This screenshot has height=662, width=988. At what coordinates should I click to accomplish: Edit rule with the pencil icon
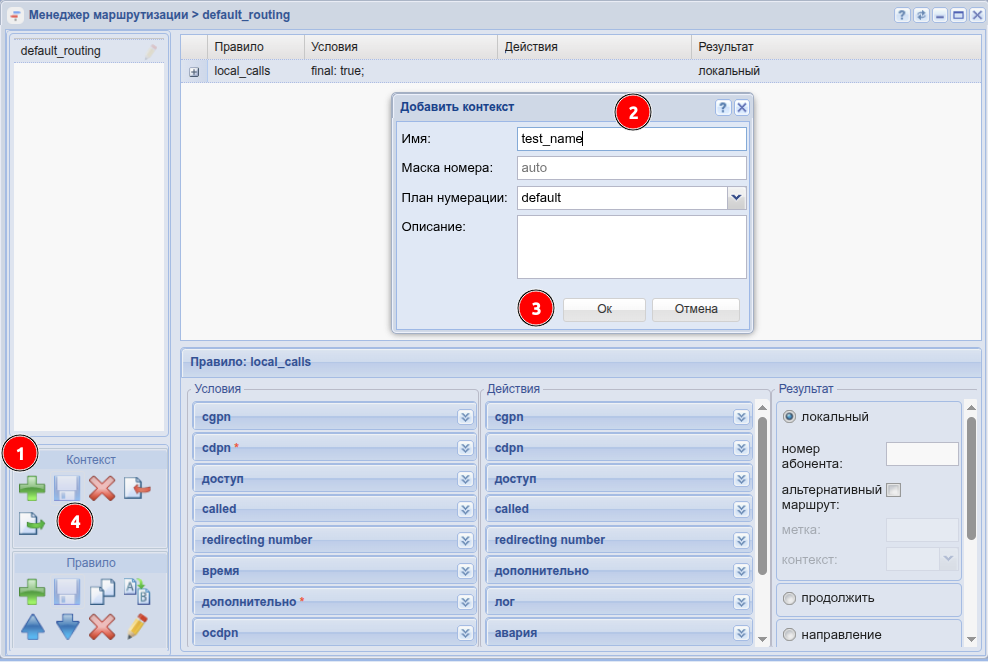[x=137, y=627]
